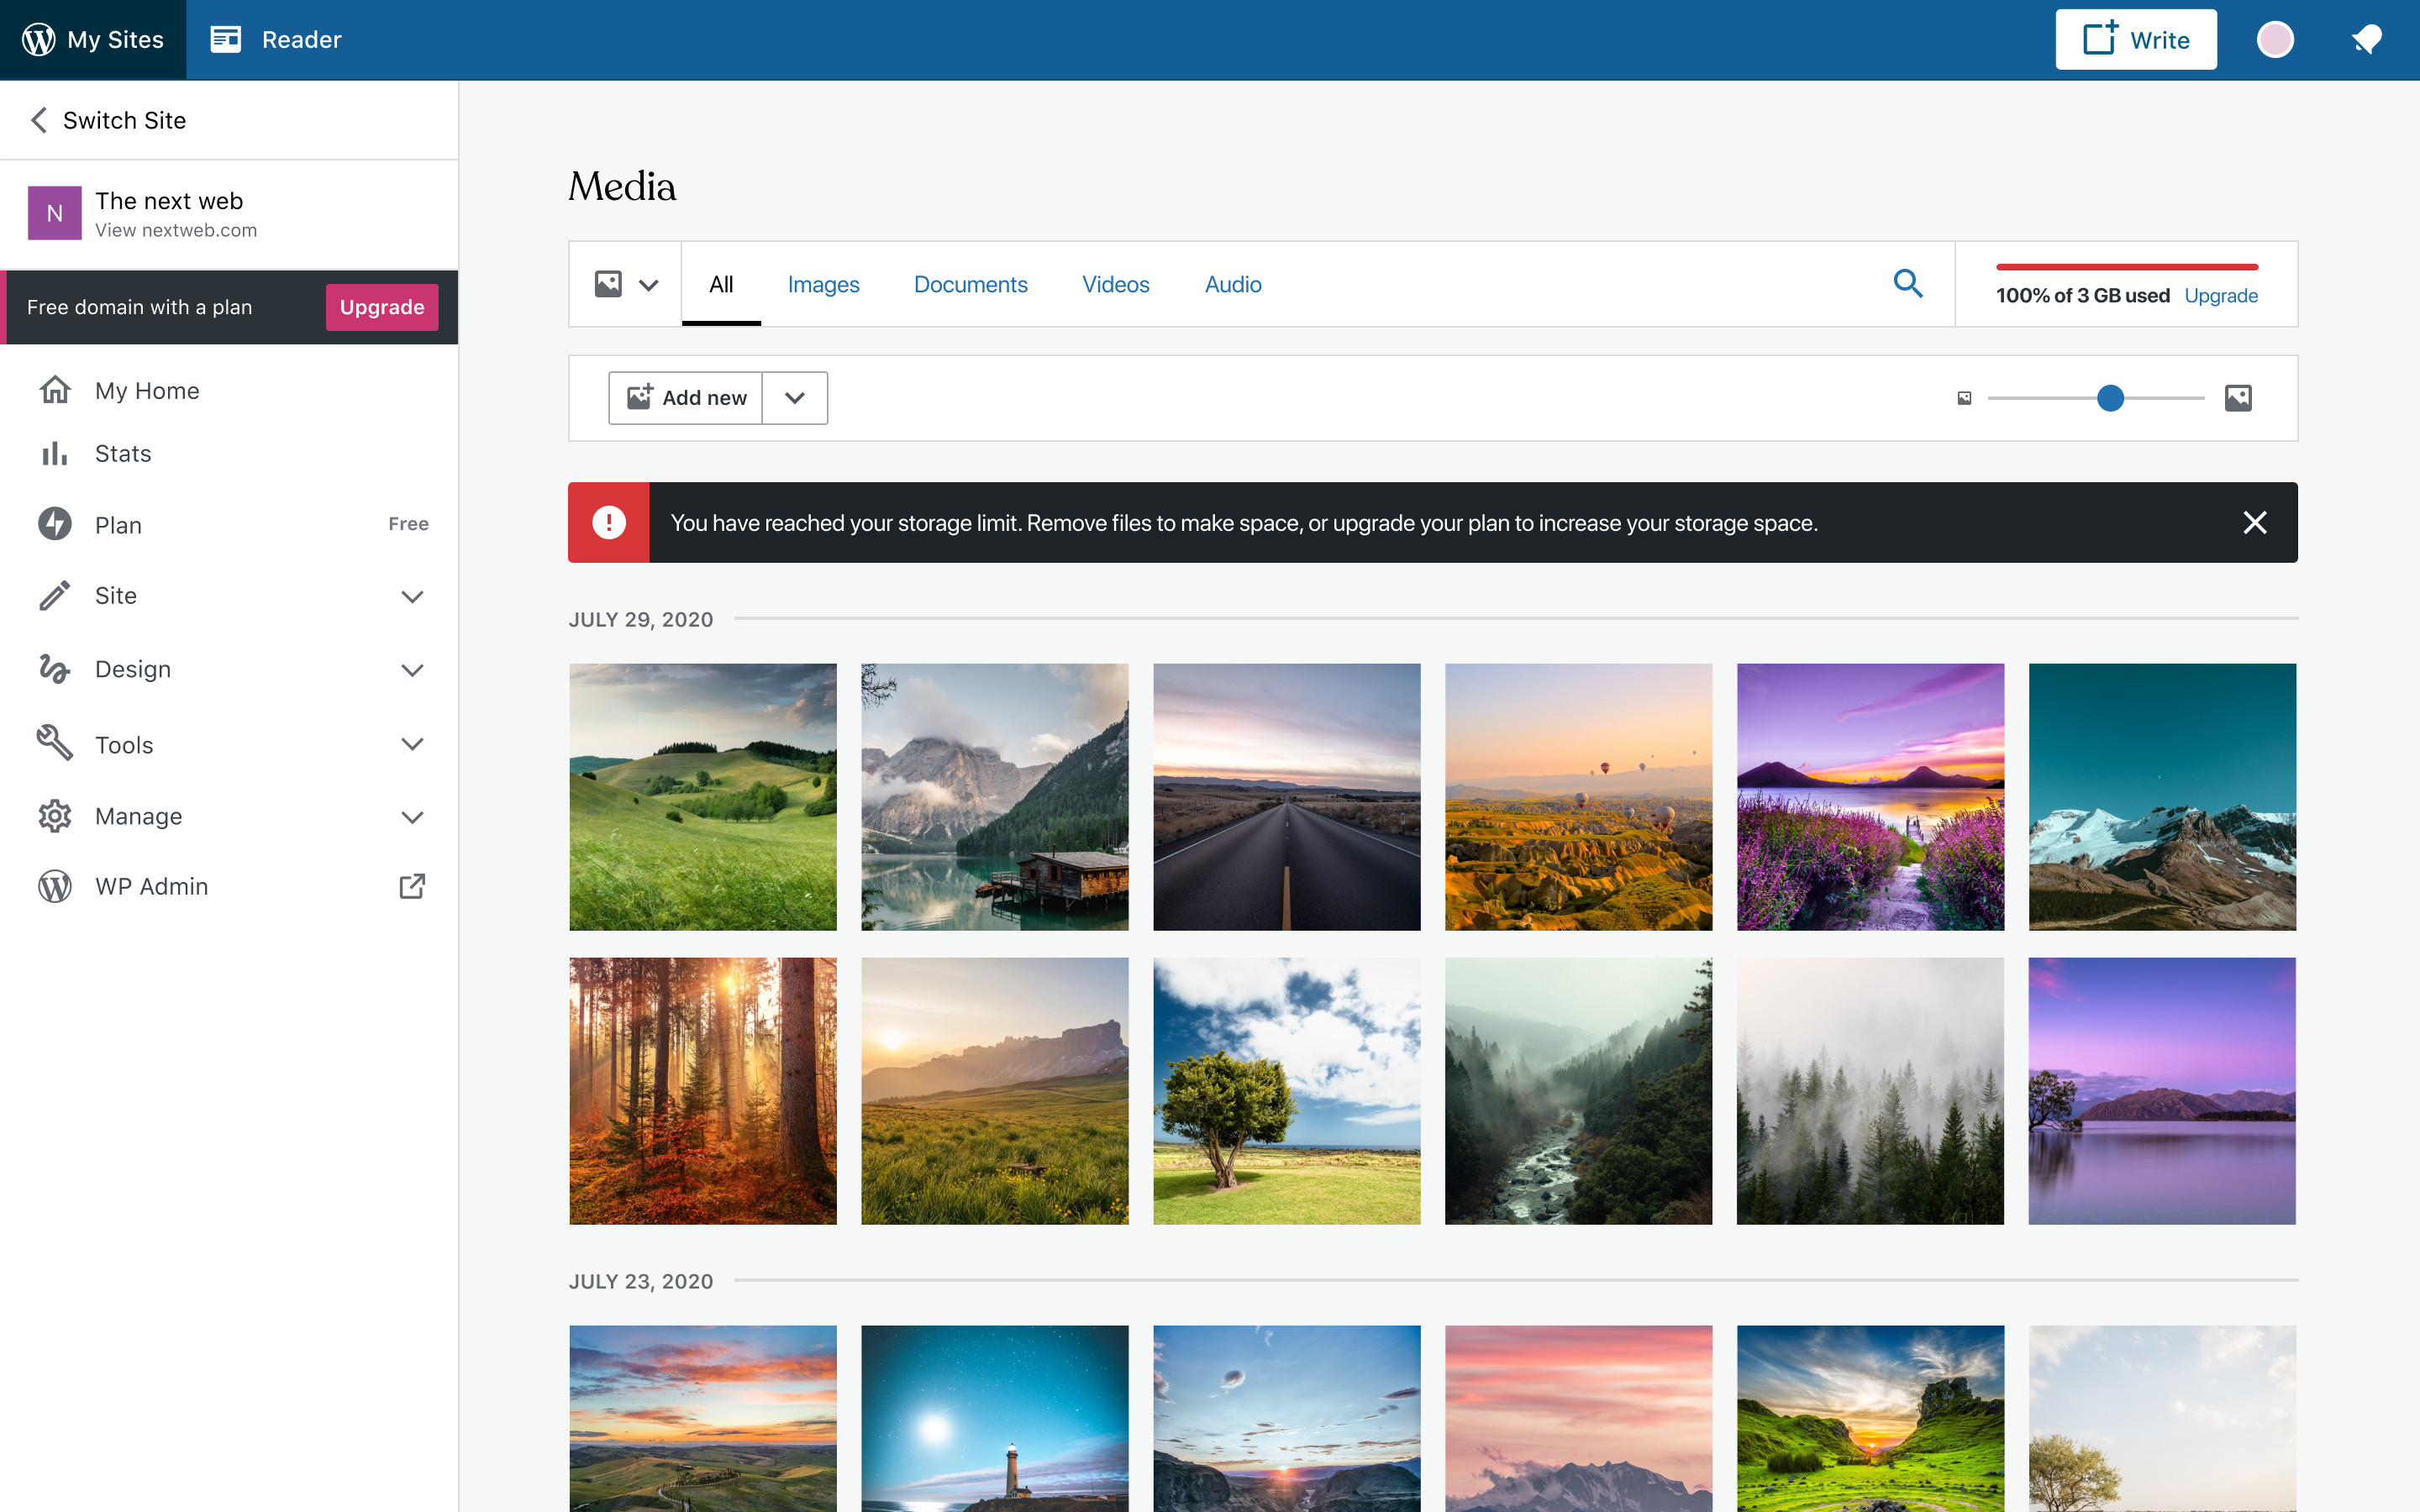Click the purple N site icon

click(x=54, y=213)
